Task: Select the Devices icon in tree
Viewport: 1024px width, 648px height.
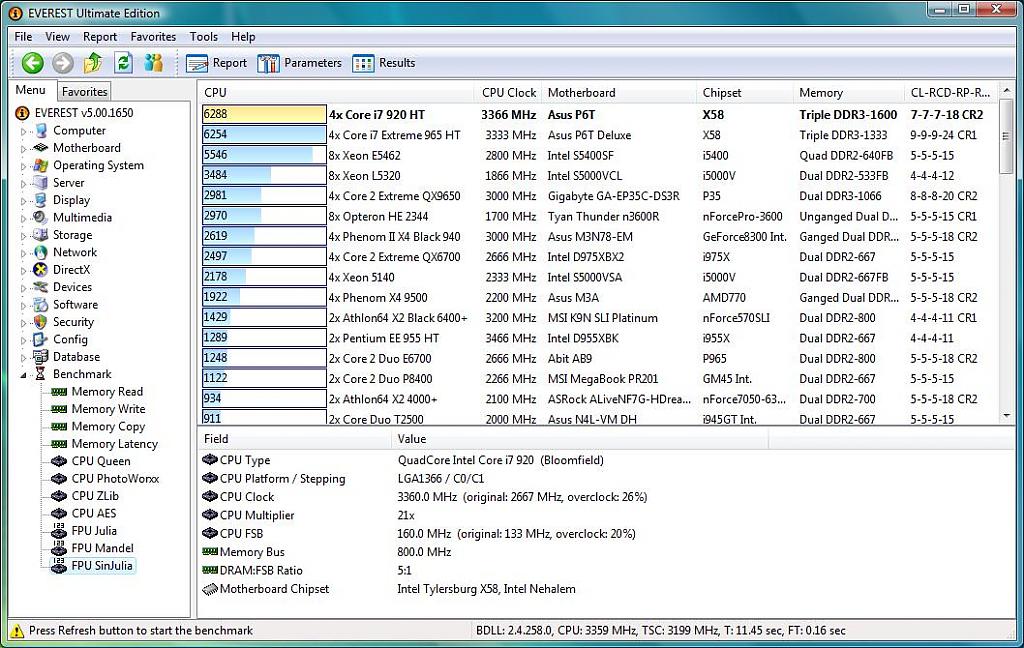Action: click(x=40, y=287)
